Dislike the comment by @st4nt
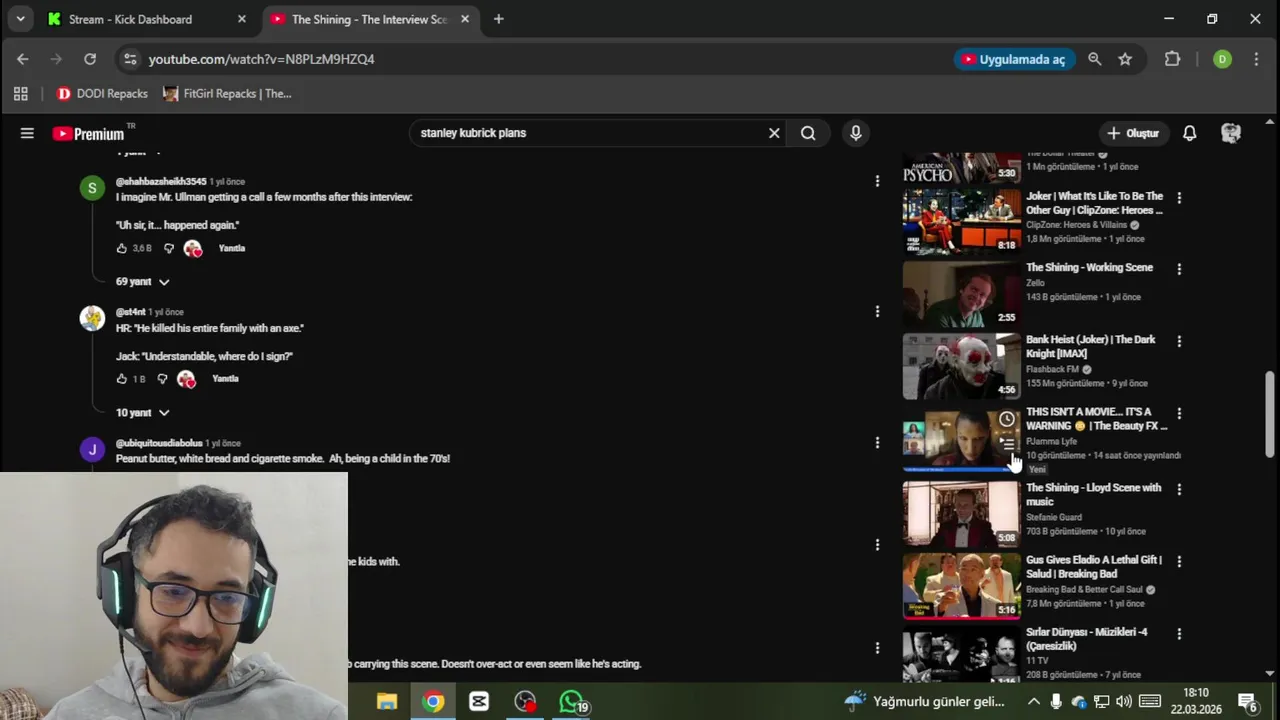This screenshot has height=720, width=1280. pyautogui.click(x=162, y=379)
